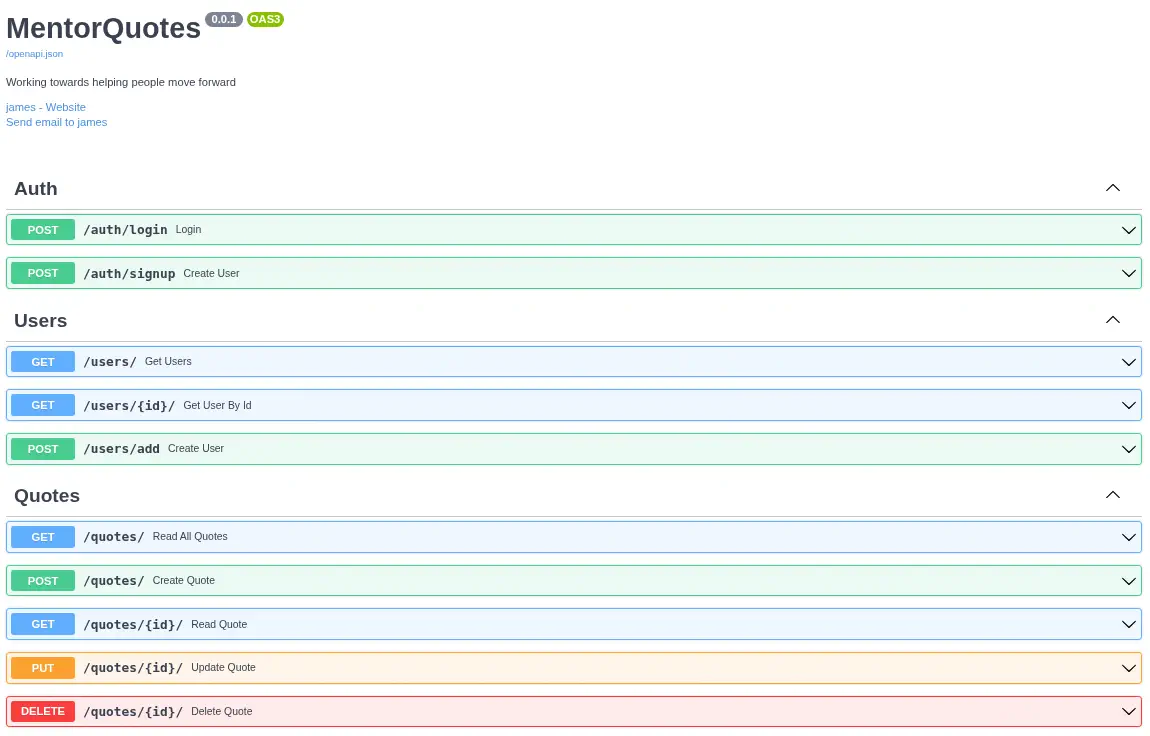The height and width of the screenshot is (736, 1150).
Task: Expand the Get Users endpoint arrow
Action: (1129, 362)
